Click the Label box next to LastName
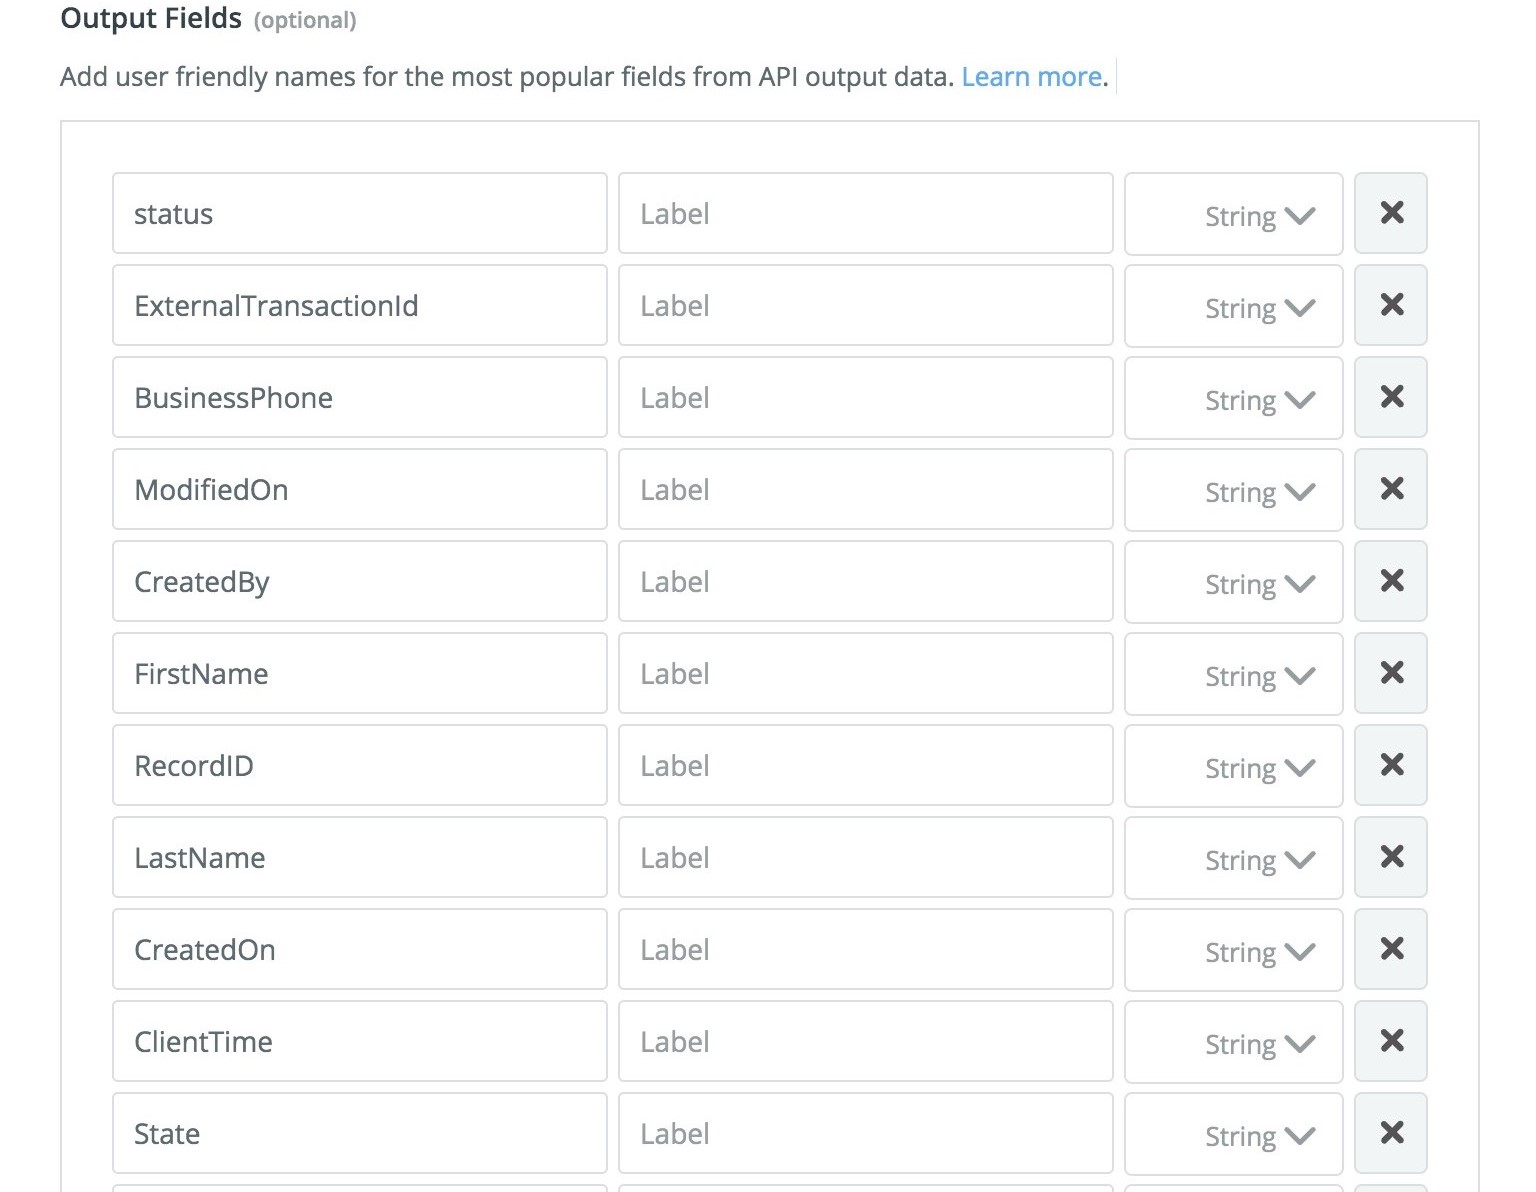This screenshot has width=1536, height=1192. click(x=865, y=858)
